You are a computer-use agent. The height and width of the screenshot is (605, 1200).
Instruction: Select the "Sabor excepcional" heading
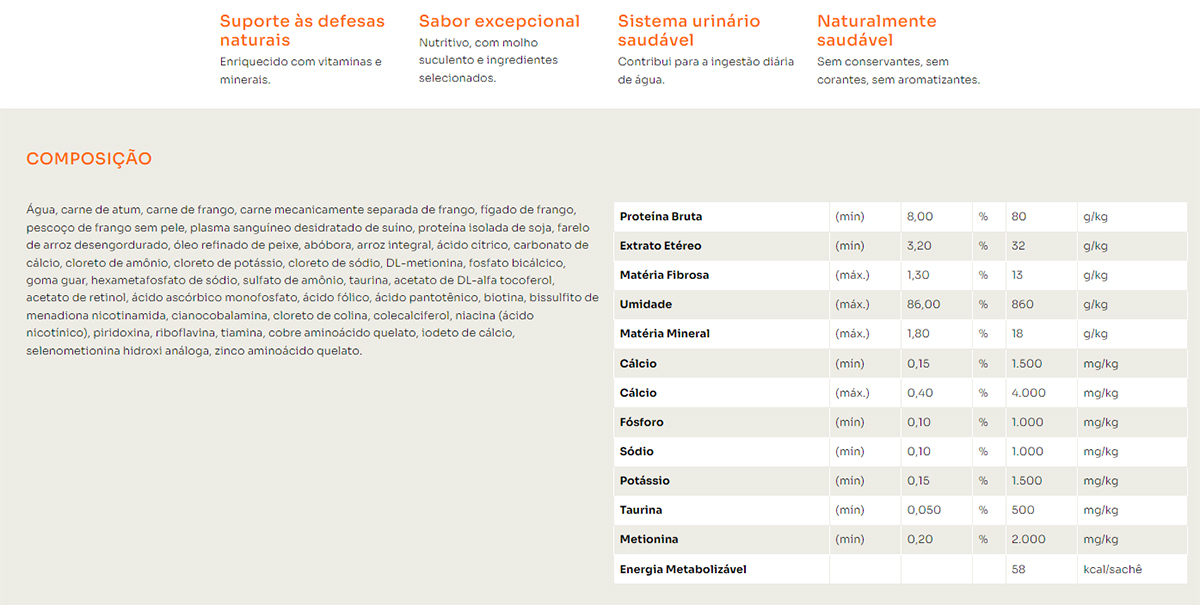coord(499,21)
